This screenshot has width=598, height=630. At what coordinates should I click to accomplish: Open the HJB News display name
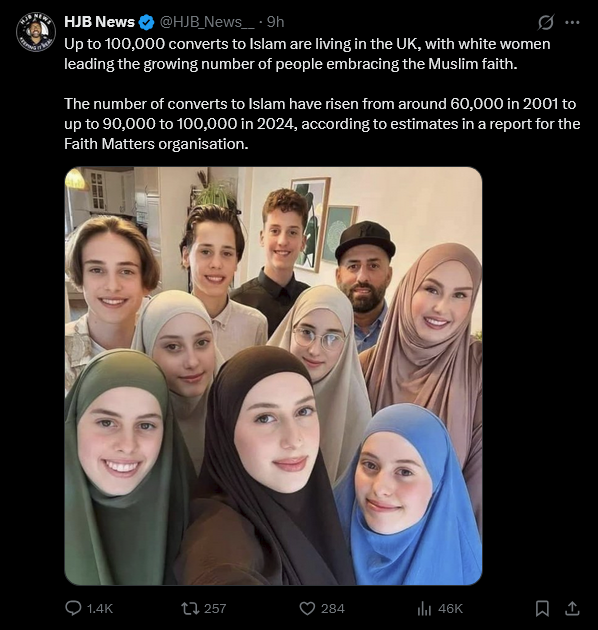[99, 22]
